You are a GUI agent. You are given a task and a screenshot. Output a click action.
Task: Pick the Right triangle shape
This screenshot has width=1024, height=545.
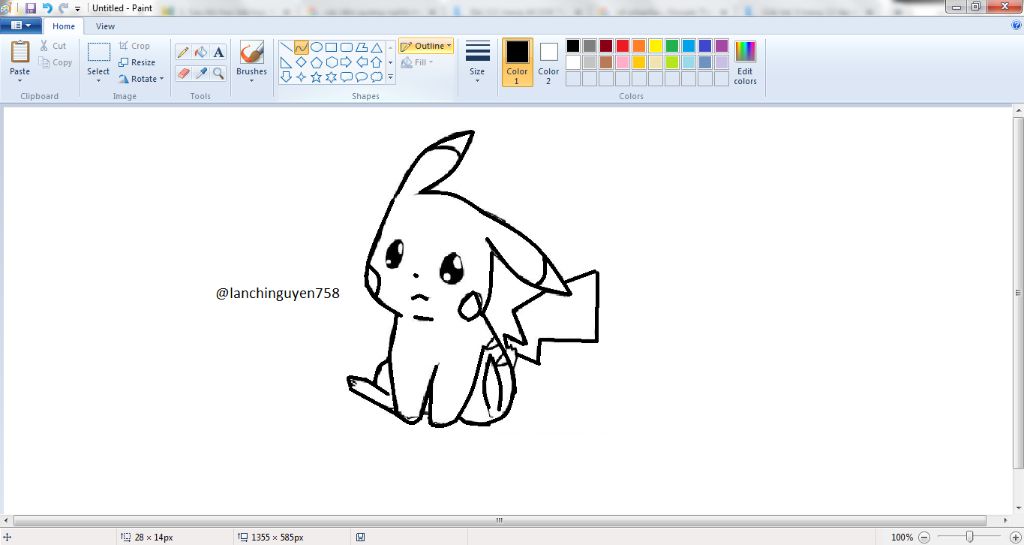(x=286, y=63)
